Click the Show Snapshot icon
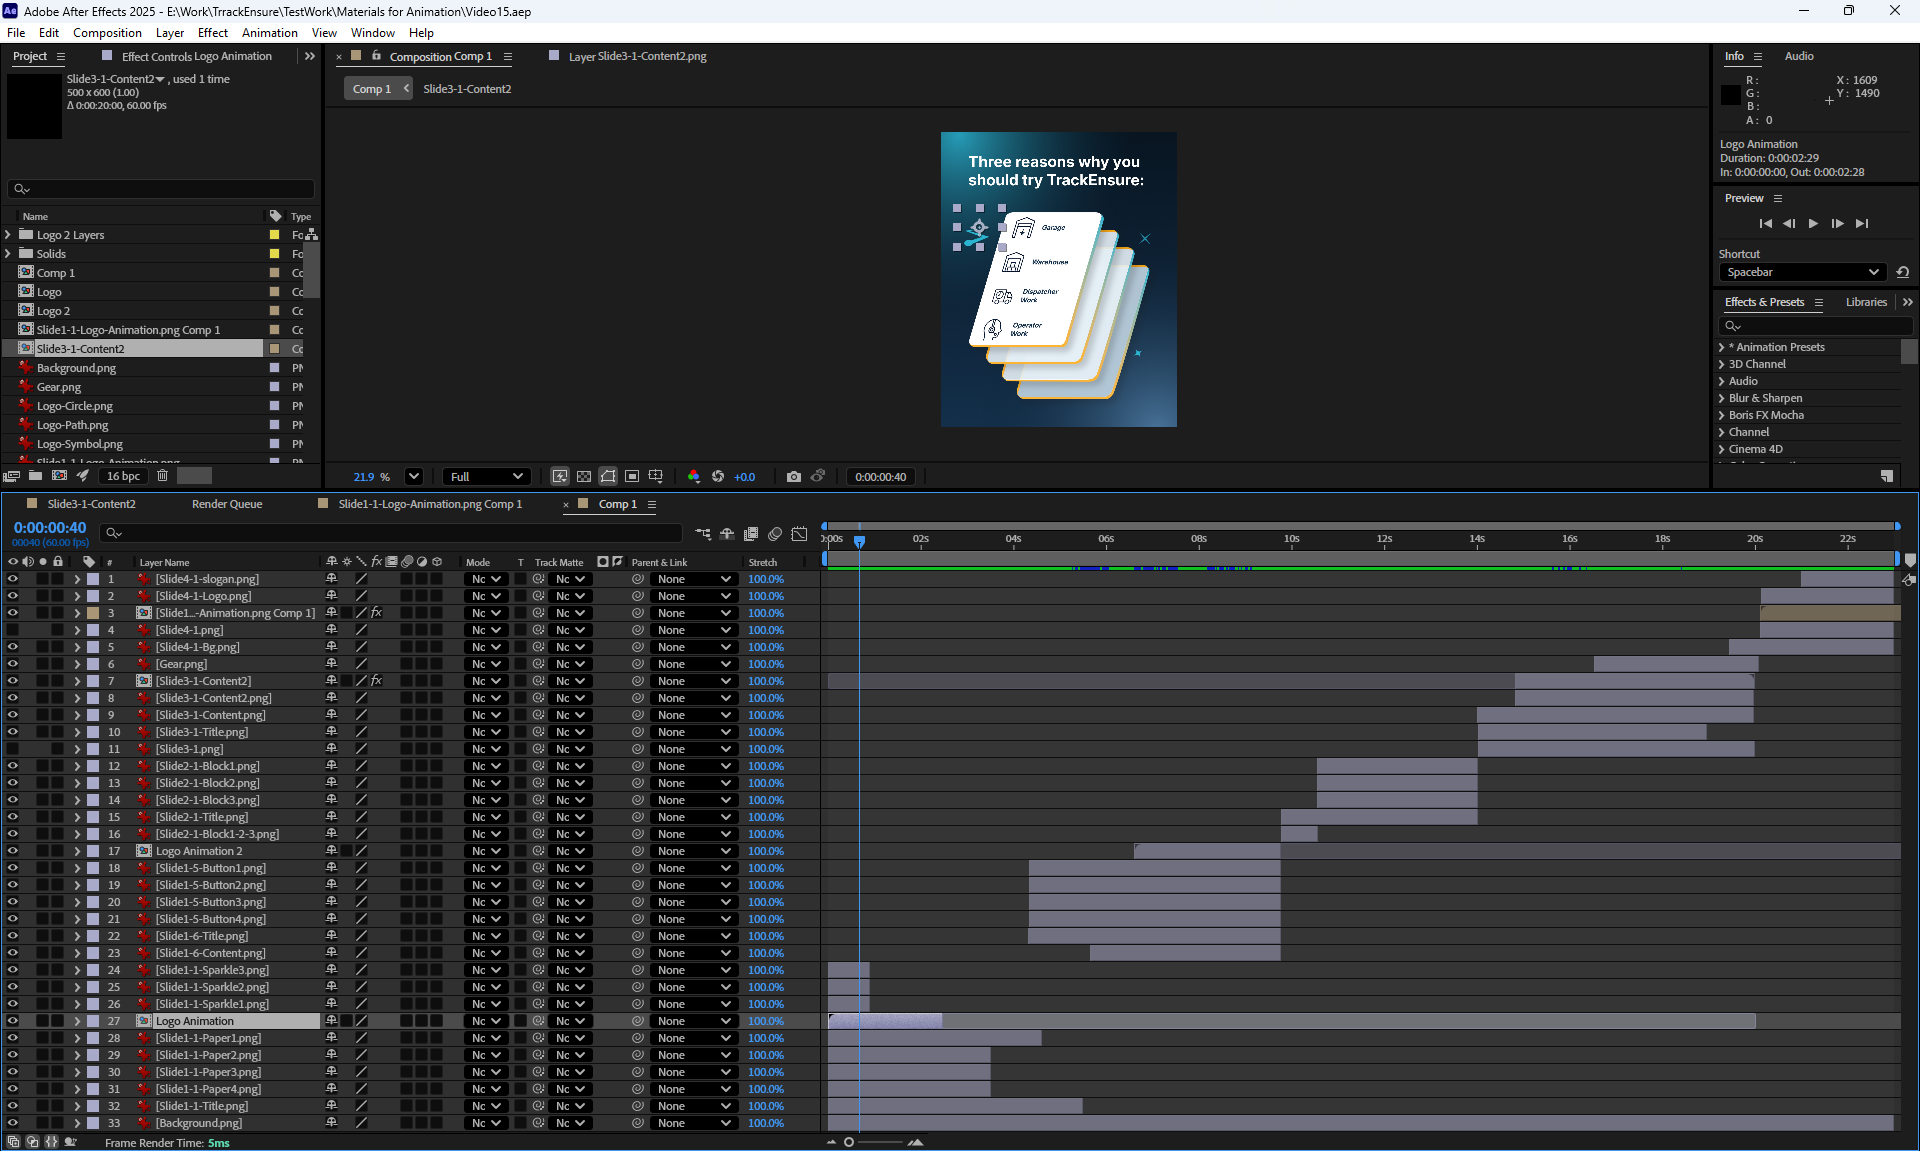1920x1151 pixels. tap(818, 477)
